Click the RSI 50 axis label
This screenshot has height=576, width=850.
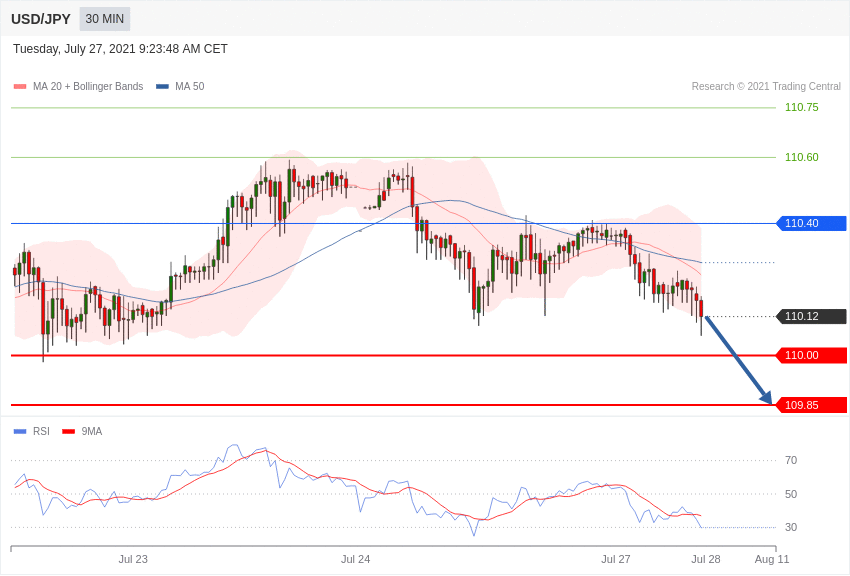tap(791, 494)
